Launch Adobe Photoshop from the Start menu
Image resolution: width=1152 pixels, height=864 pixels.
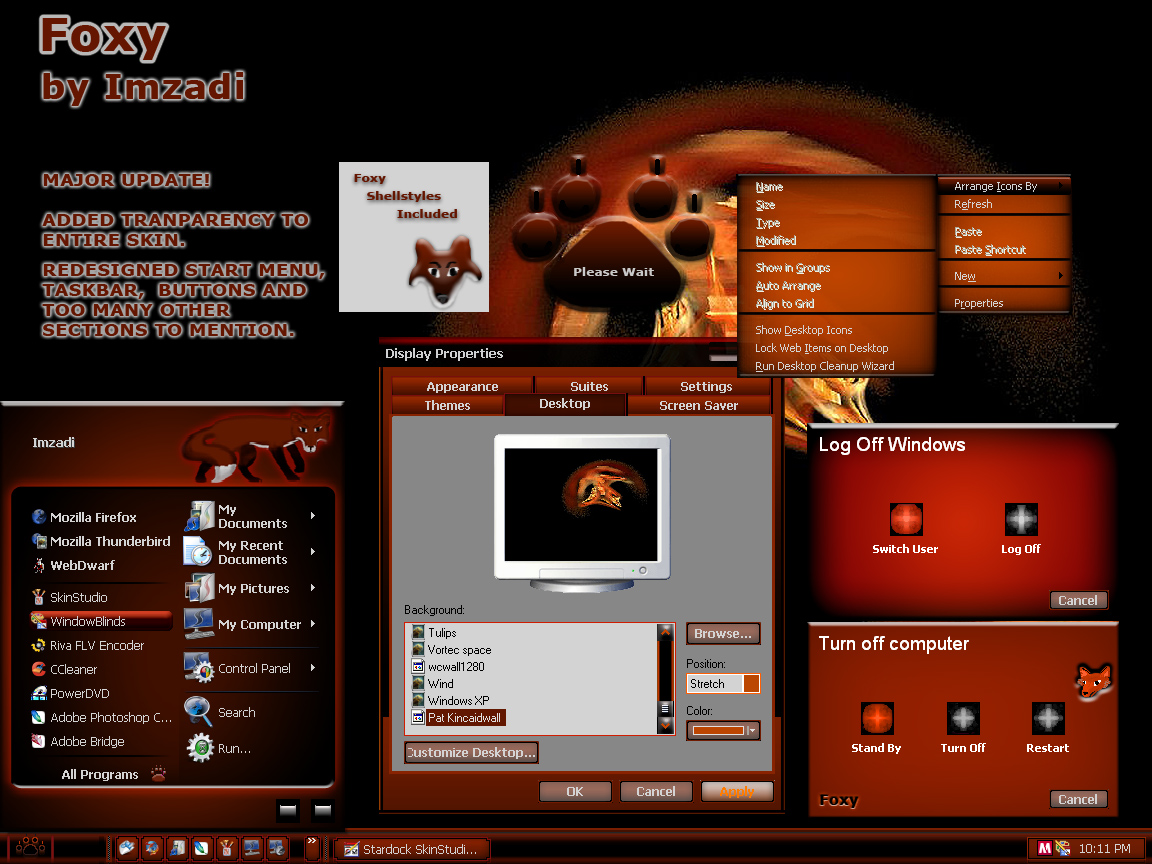tap(101, 717)
